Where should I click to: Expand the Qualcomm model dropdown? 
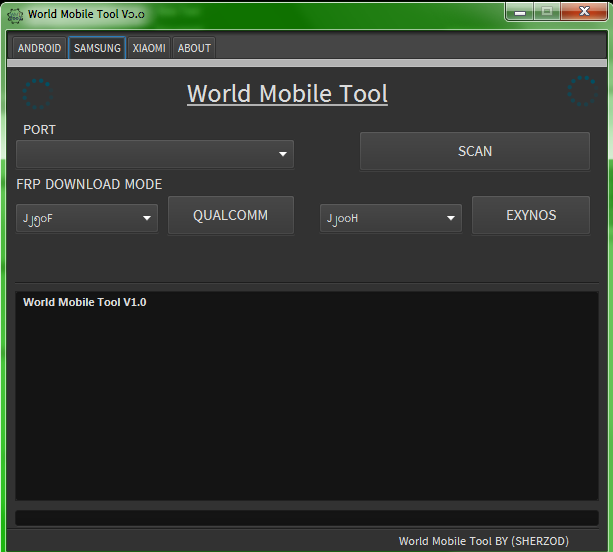pos(87,218)
